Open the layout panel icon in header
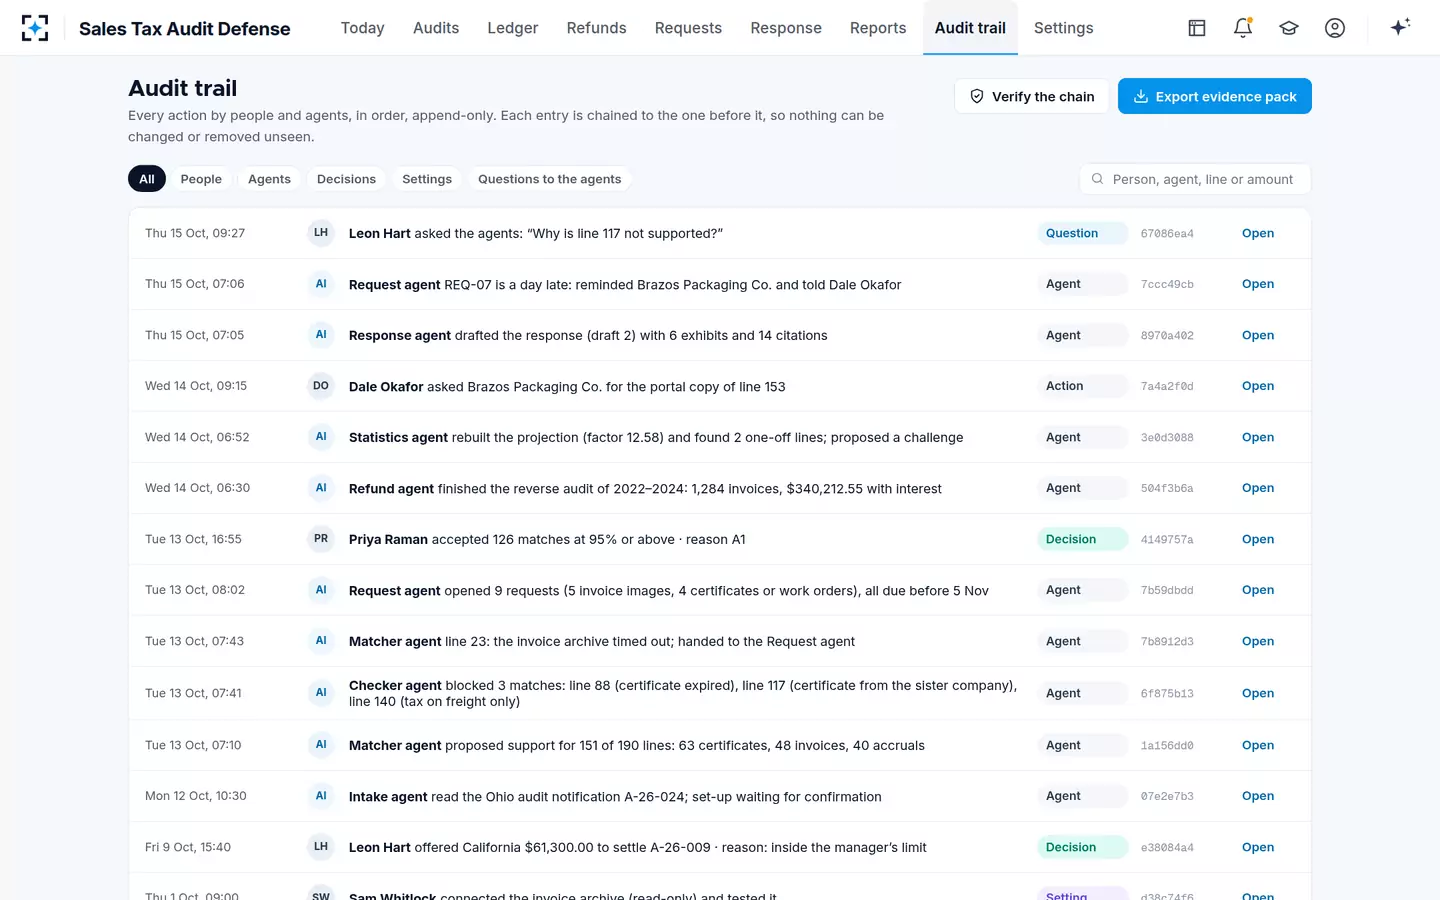The width and height of the screenshot is (1440, 900). click(1197, 28)
